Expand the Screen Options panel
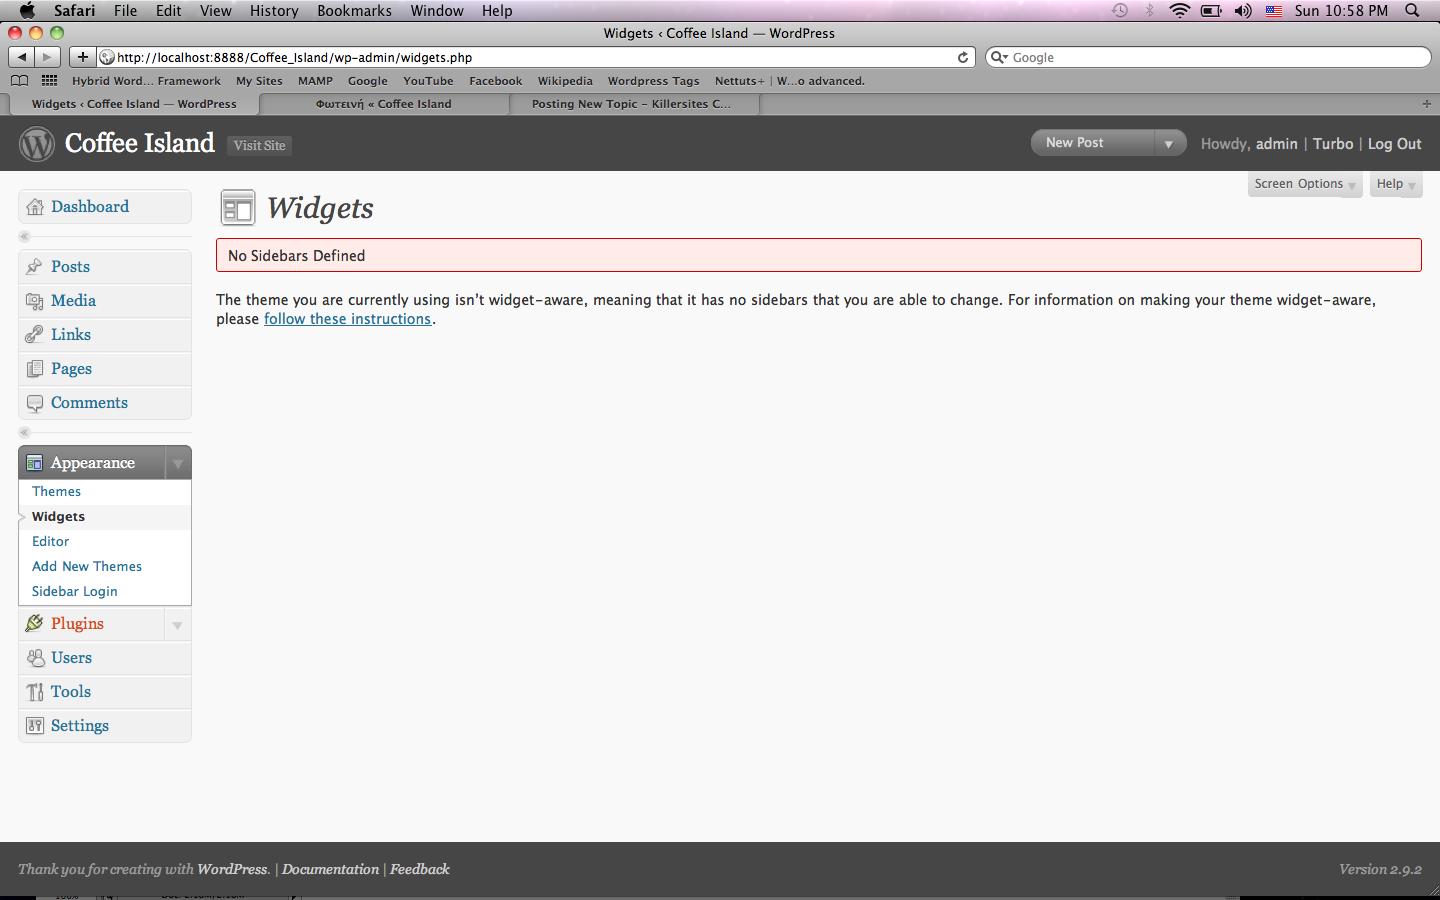This screenshot has height=900, width=1440. point(1305,184)
